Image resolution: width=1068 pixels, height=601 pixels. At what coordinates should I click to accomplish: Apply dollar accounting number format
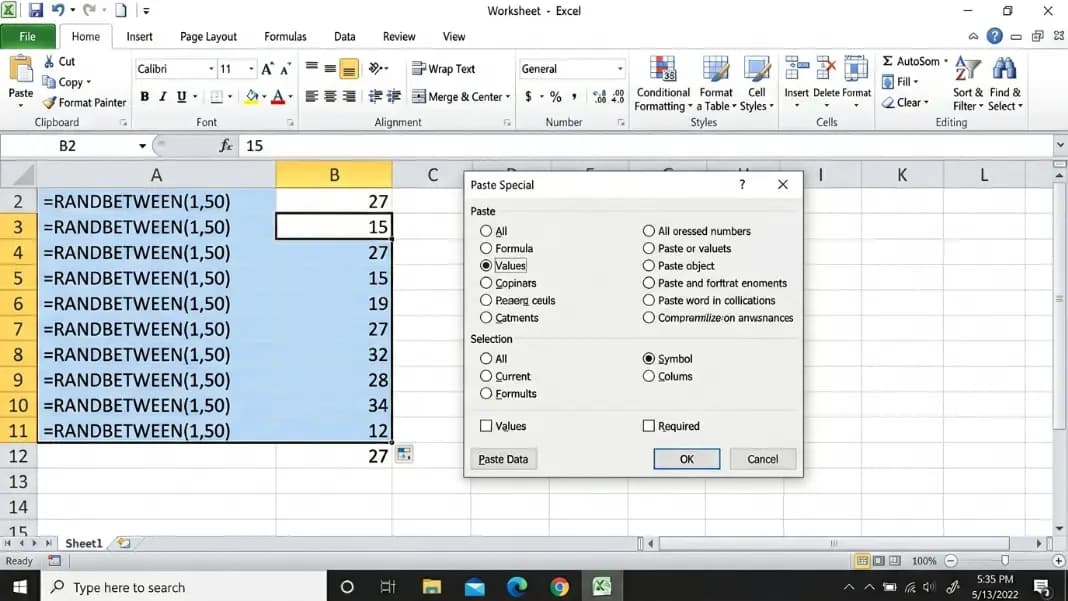(529, 97)
